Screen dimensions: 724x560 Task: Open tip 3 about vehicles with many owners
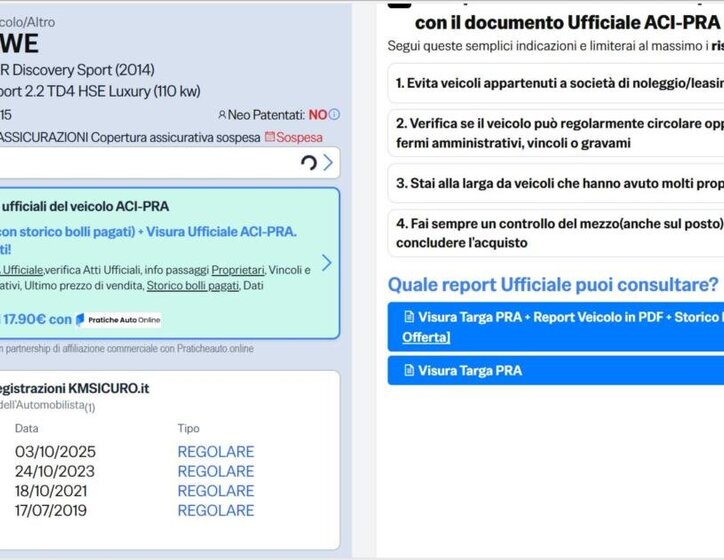555,184
